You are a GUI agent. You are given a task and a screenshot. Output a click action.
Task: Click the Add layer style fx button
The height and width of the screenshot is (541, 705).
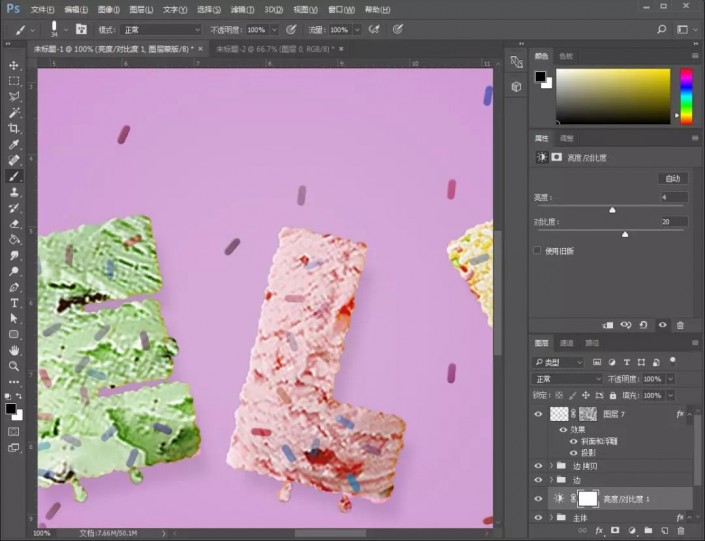click(599, 531)
